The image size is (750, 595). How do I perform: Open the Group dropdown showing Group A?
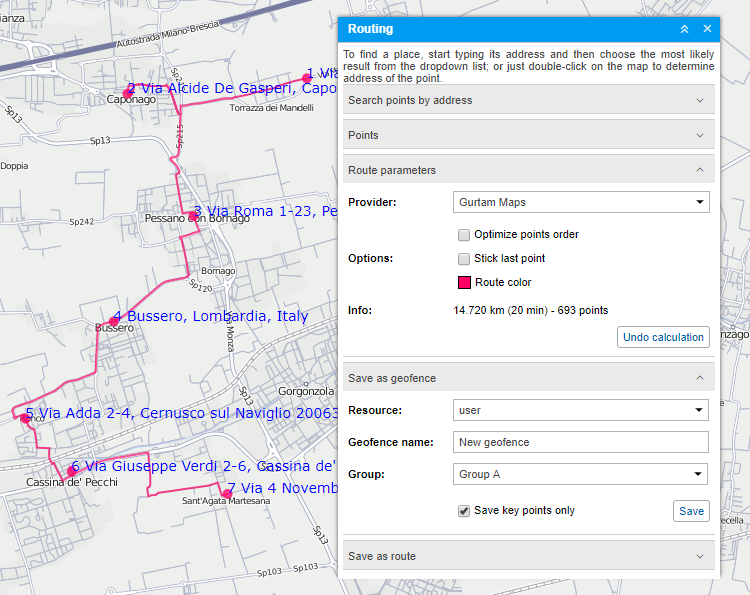(x=581, y=474)
